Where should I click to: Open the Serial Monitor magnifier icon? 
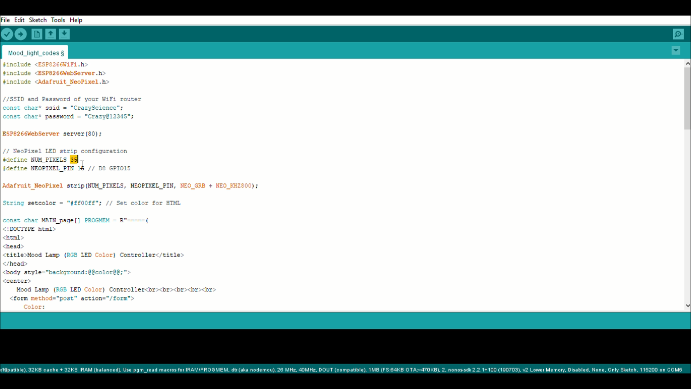coord(678,34)
